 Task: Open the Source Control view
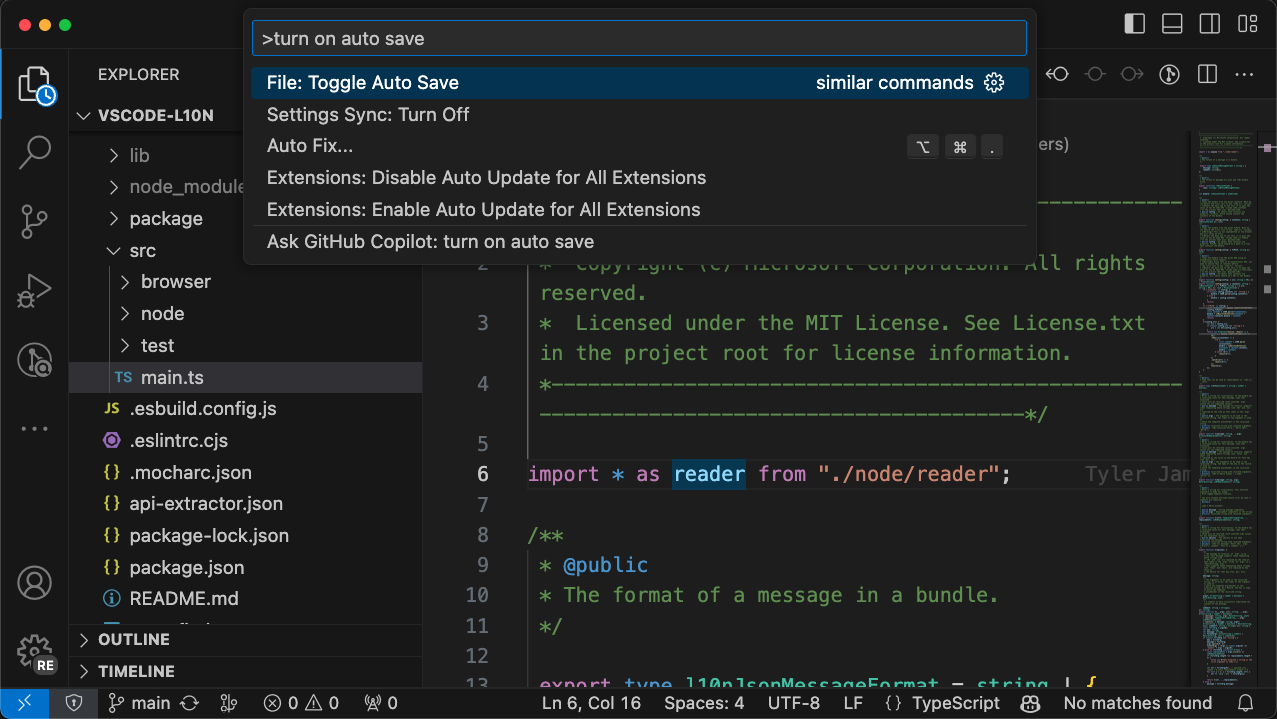point(34,221)
